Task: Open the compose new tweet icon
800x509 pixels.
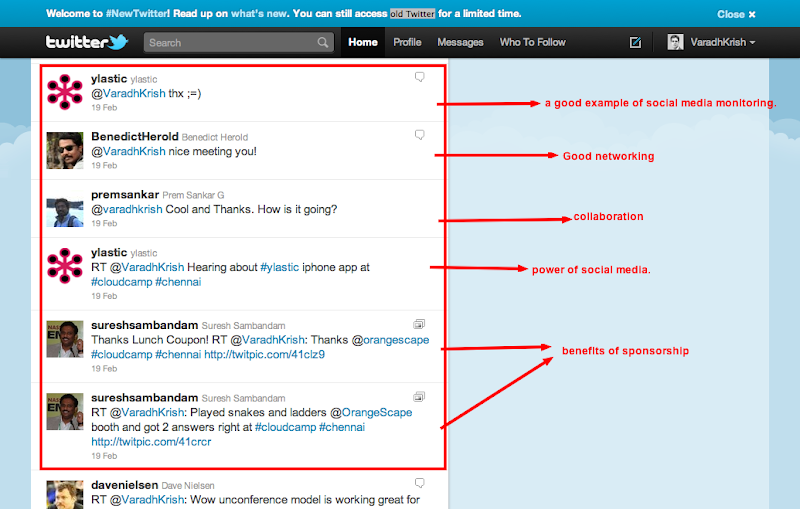Action: [635, 42]
